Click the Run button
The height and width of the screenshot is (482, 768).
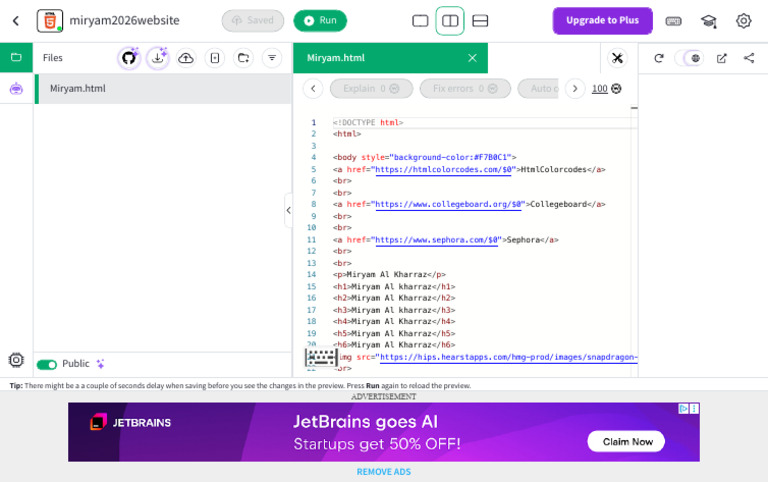click(320, 21)
